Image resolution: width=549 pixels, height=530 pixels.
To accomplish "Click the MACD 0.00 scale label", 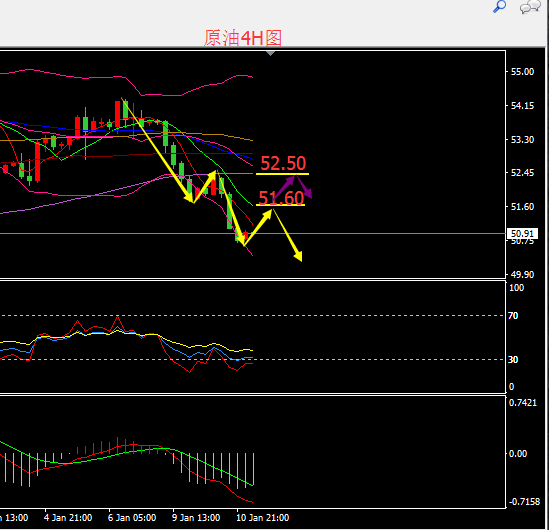I will click(518, 454).
